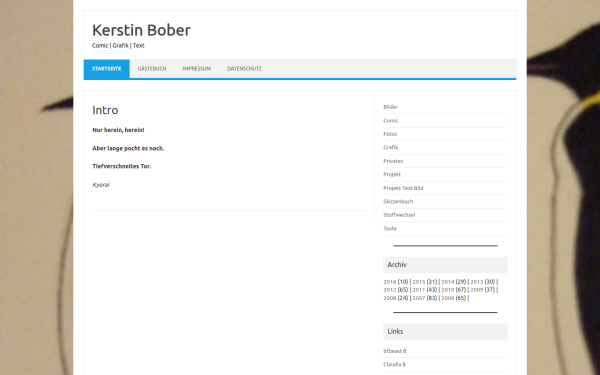Browse the 2011 archive
Viewport: 600px width, 375px height.
tap(419, 290)
